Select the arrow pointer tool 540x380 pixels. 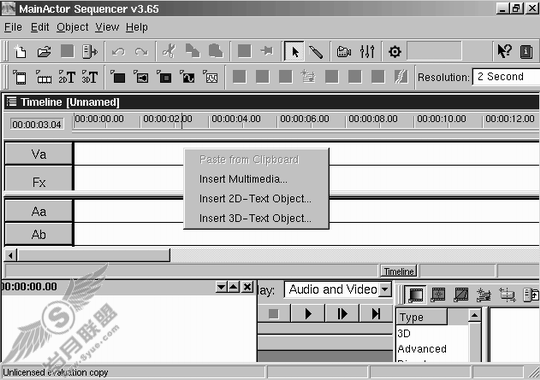pyautogui.click(x=294, y=52)
